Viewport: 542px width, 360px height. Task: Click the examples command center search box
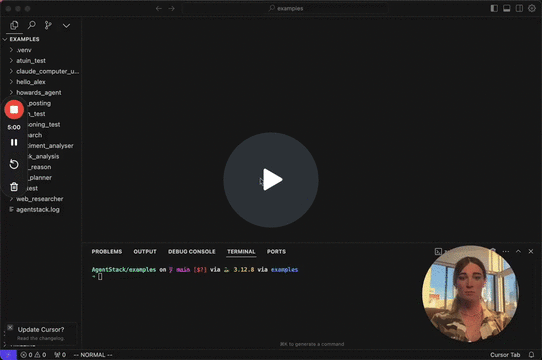tap(286, 8)
